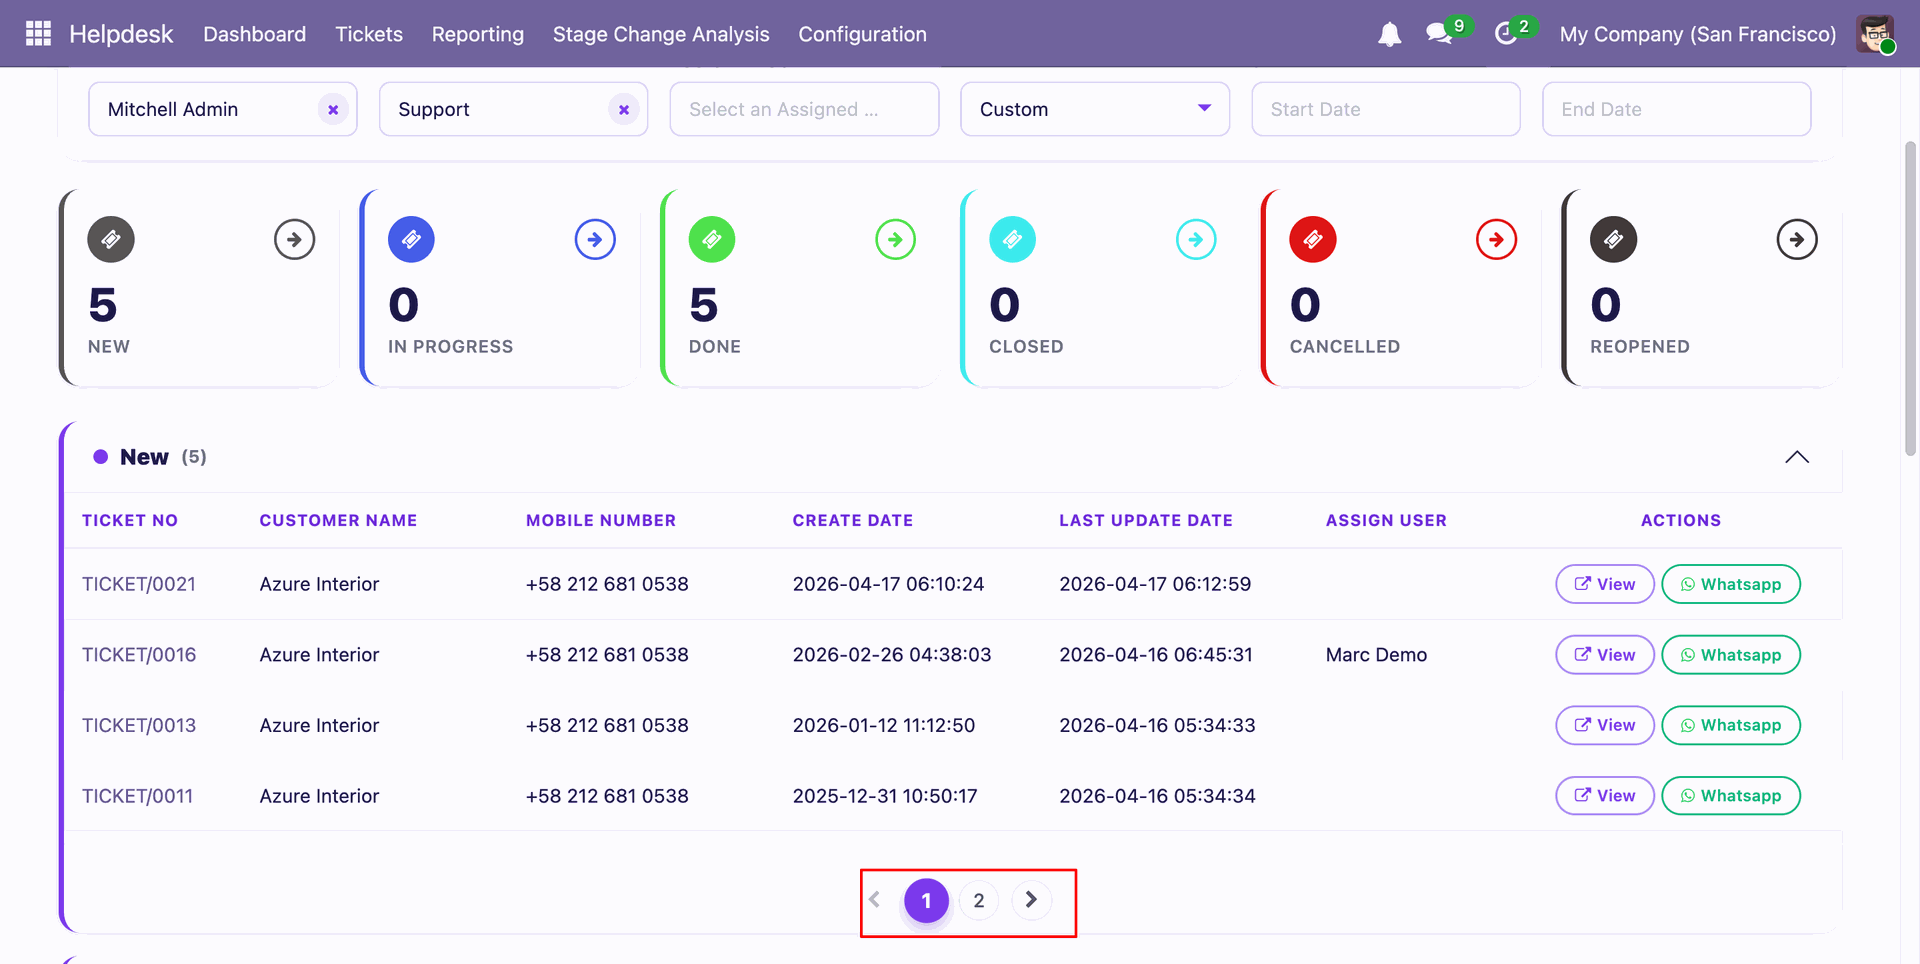This screenshot has width=1920, height=964.
Task: Go to previous page arrow in pagination
Action: pyautogui.click(x=874, y=900)
